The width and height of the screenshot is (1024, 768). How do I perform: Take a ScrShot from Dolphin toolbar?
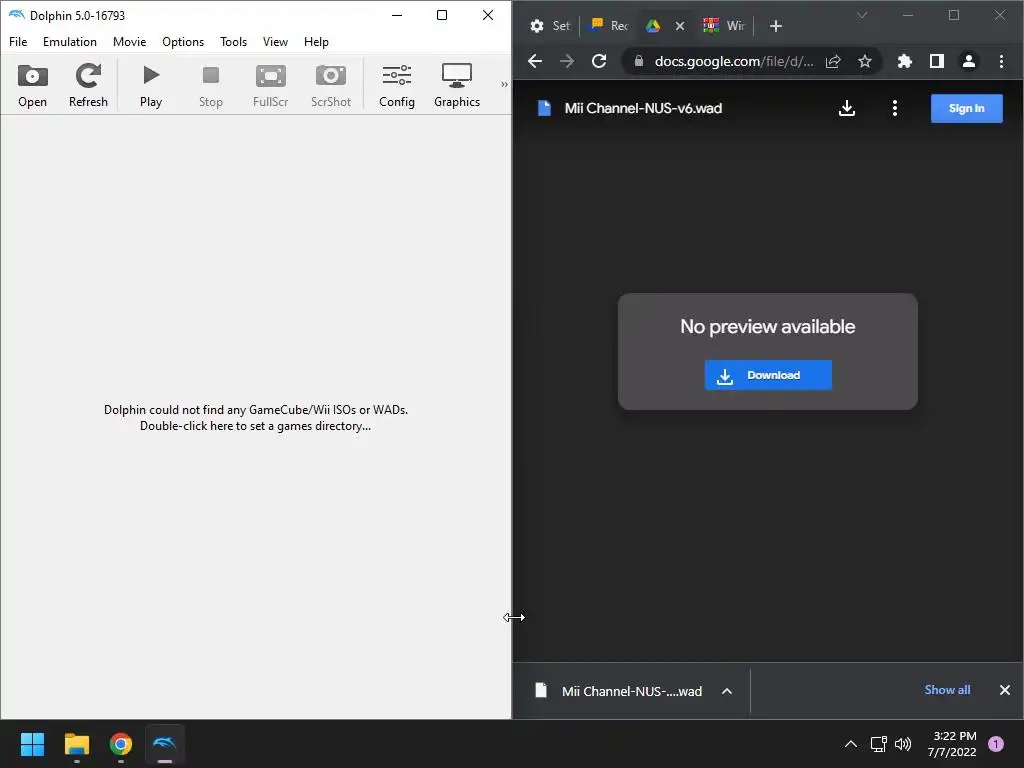tap(330, 86)
